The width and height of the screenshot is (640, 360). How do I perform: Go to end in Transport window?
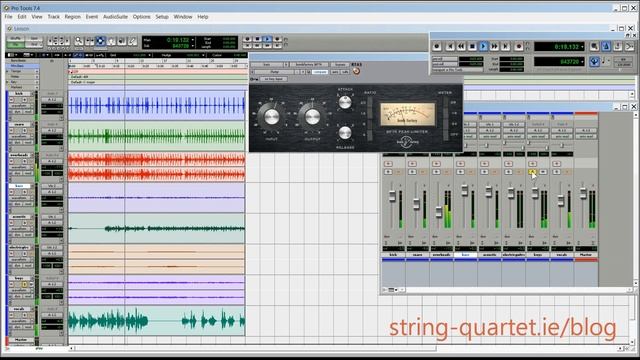pos(505,47)
